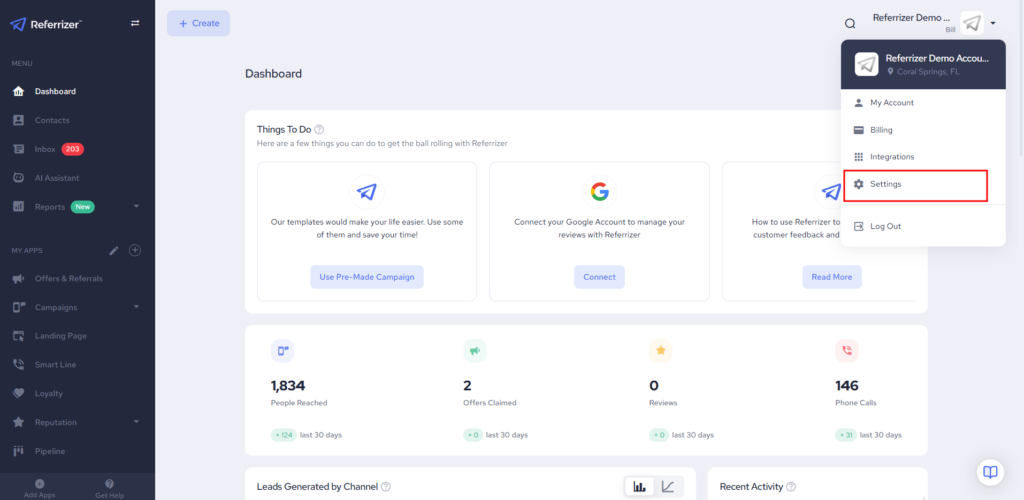
Task: Click the Add Apps icon
Action: [x=40, y=484]
